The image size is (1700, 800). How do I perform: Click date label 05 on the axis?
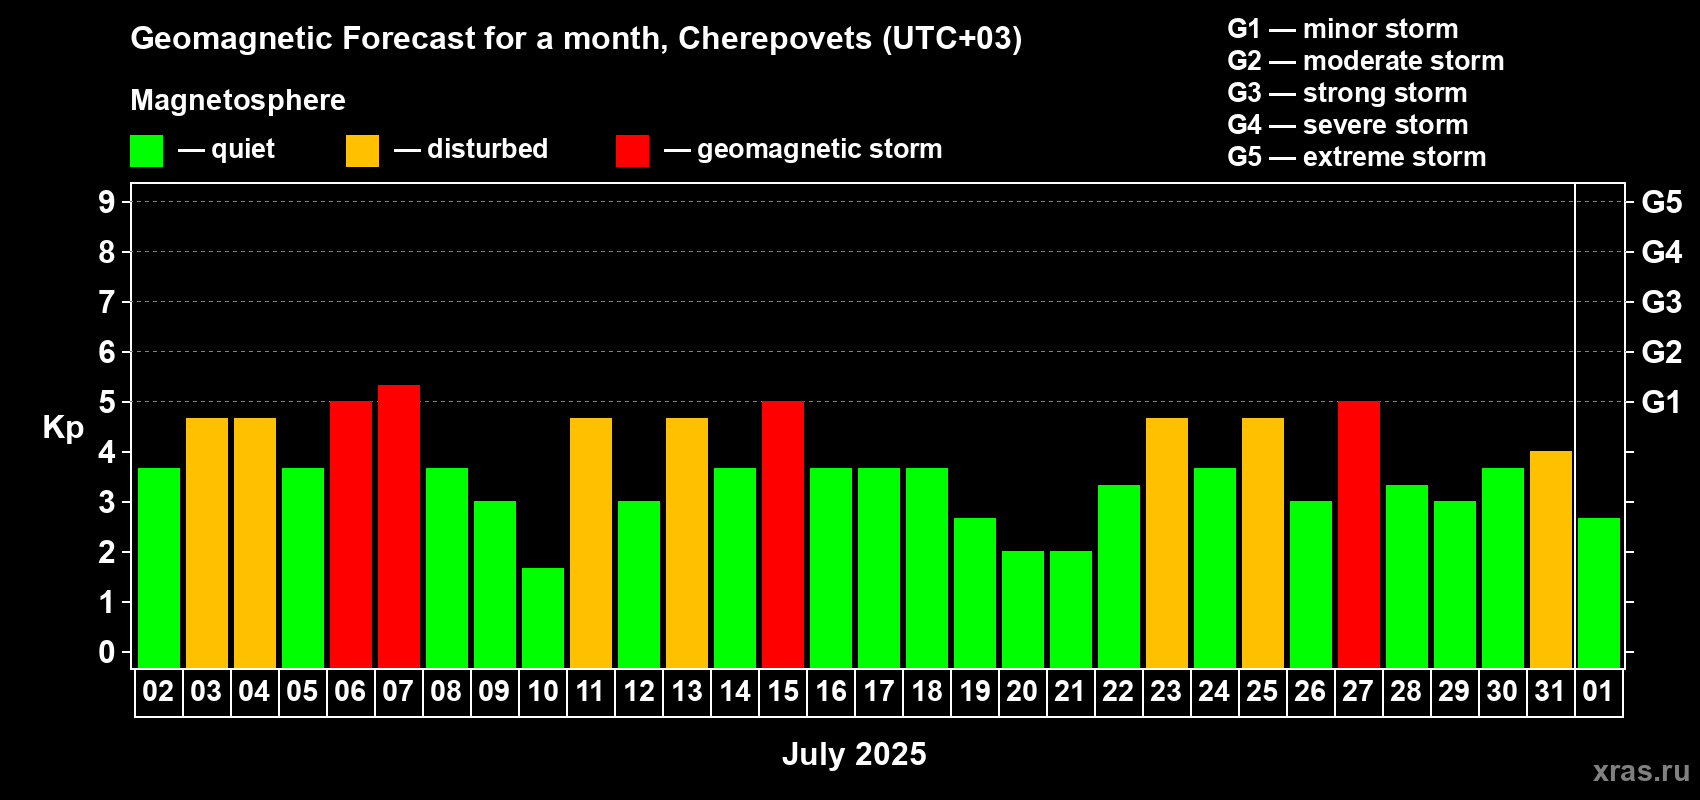(302, 692)
